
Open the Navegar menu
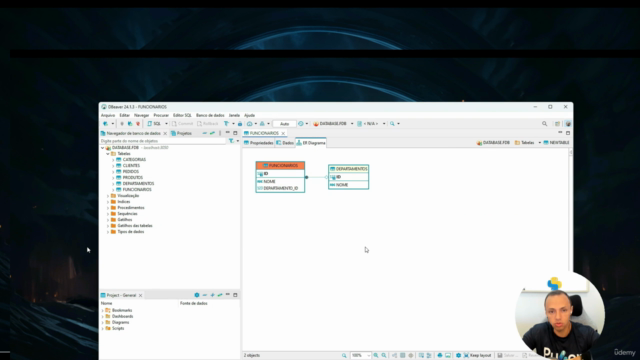pos(141,116)
